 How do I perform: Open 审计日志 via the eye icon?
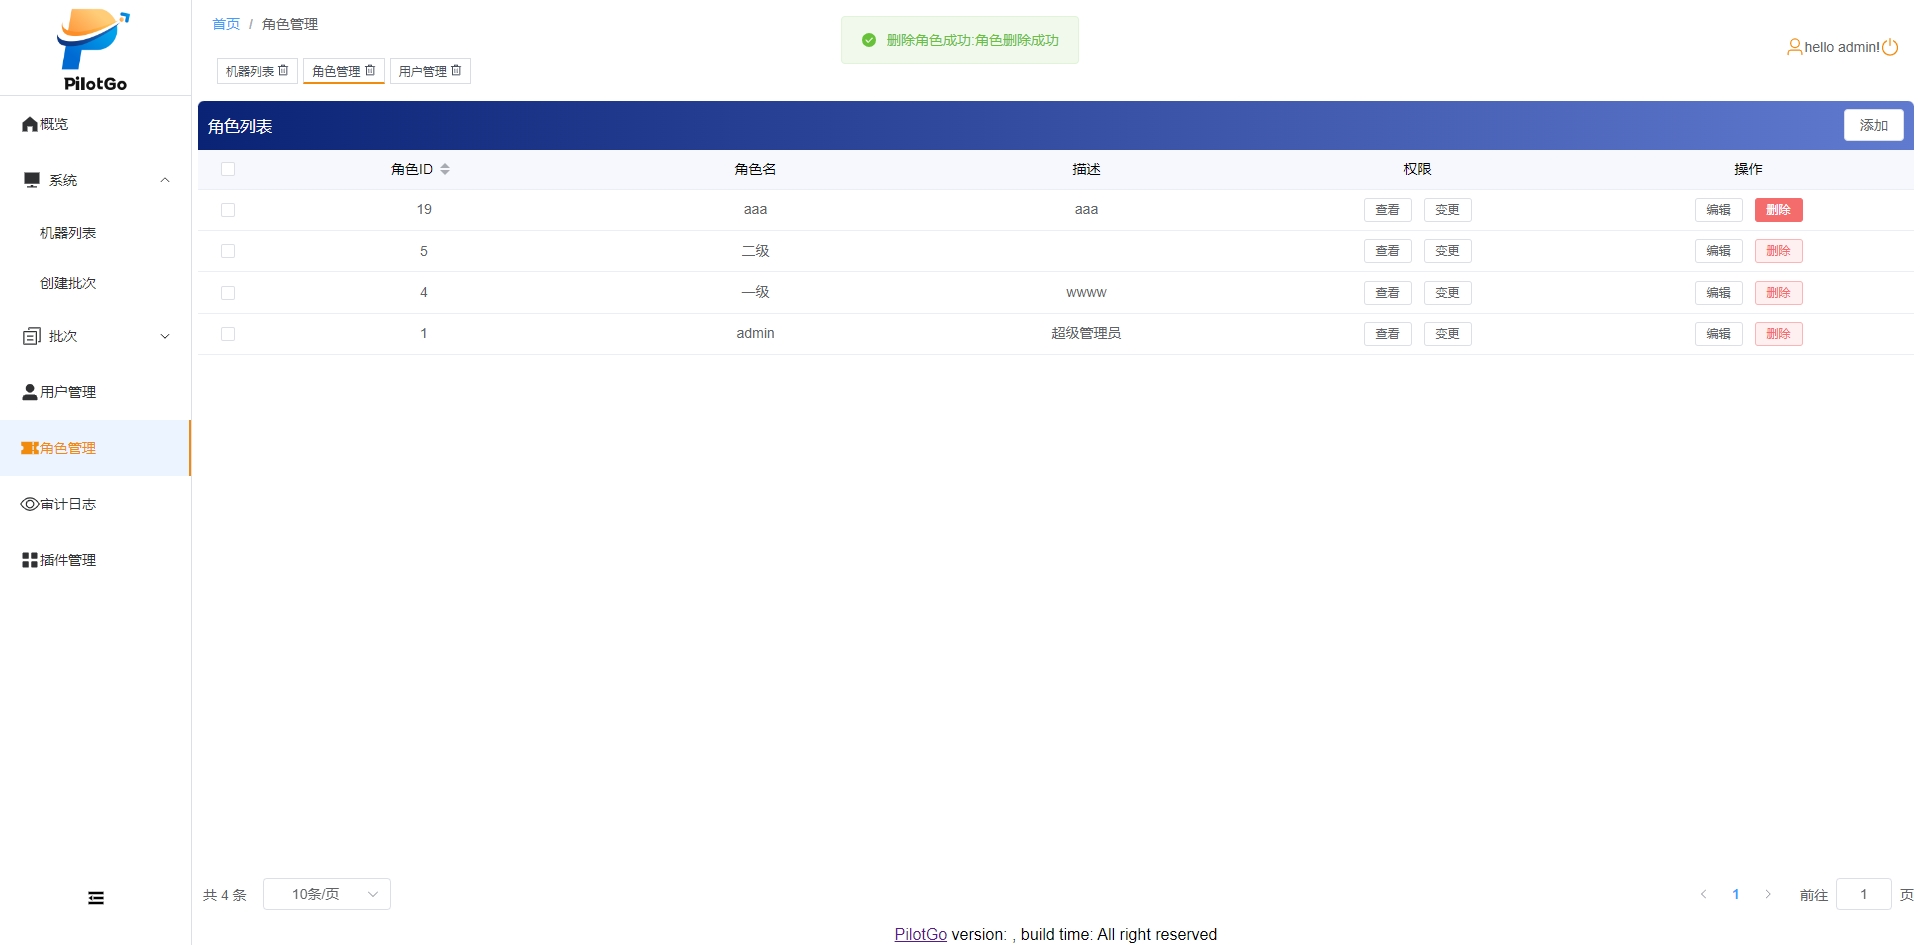[30, 504]
